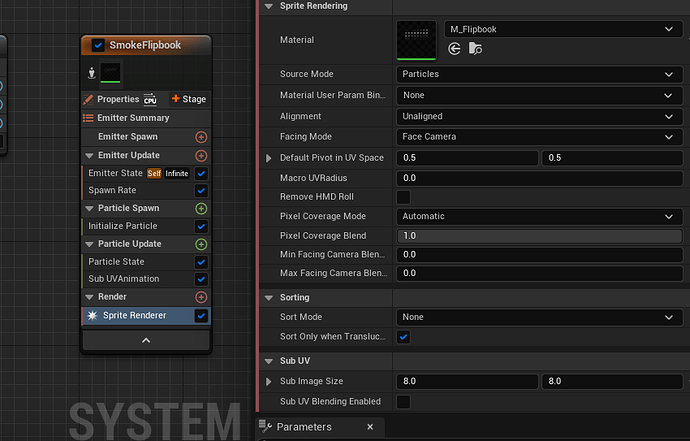The height and width of the screenshot is (441, 690).
Task: Disable the Initialize Particle module
Action: point(201,226)
